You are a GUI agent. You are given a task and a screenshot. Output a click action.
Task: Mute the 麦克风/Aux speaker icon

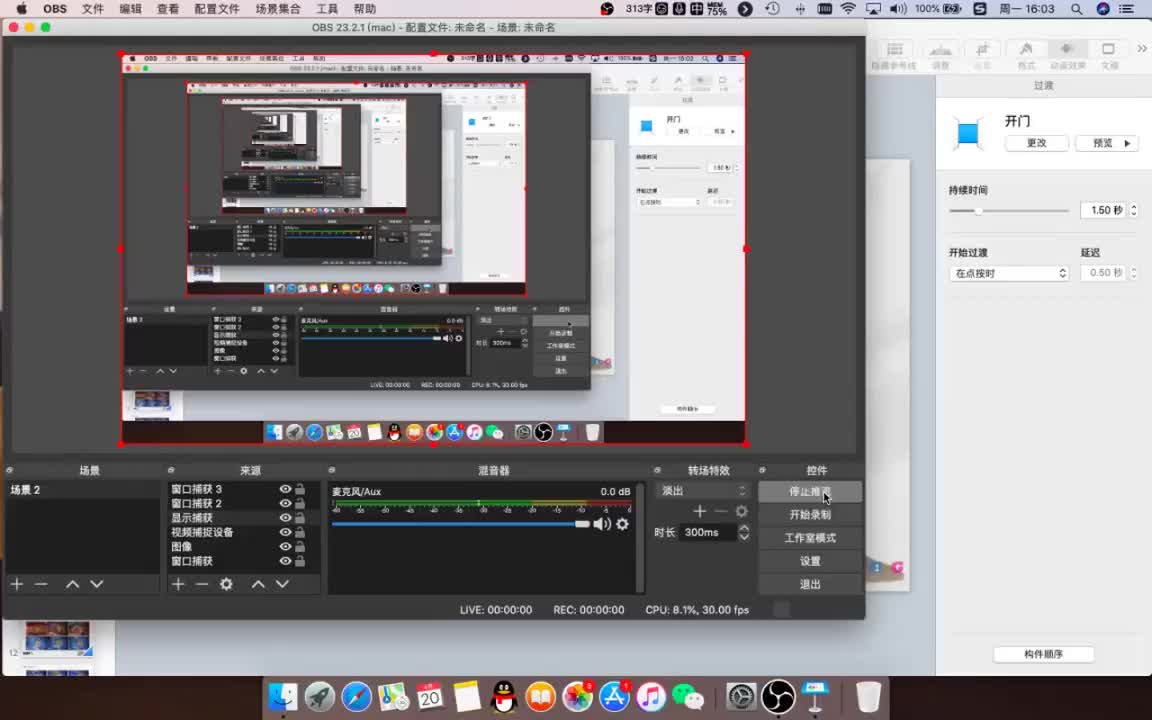point(601,524)
